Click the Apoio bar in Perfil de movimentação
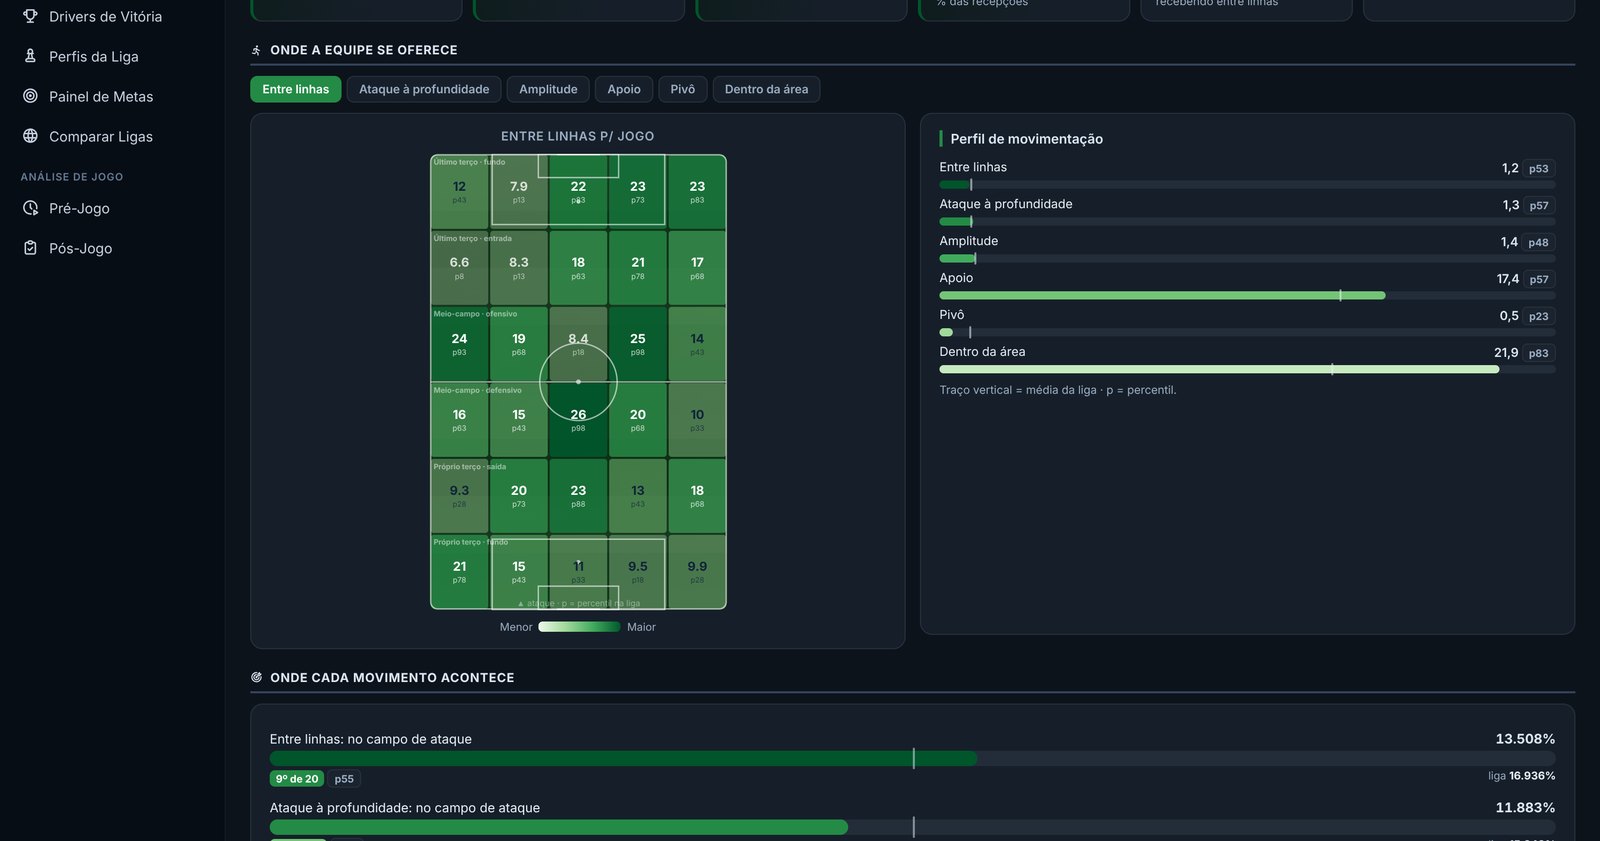The image size is (1600, 841). [1247, 296]
